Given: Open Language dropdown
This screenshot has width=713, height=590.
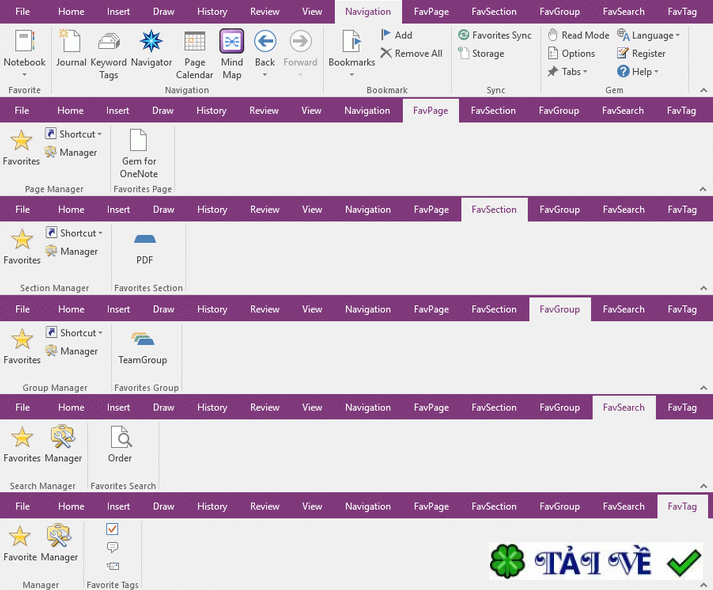Looking at the screenshot, I should coord(648,35).
